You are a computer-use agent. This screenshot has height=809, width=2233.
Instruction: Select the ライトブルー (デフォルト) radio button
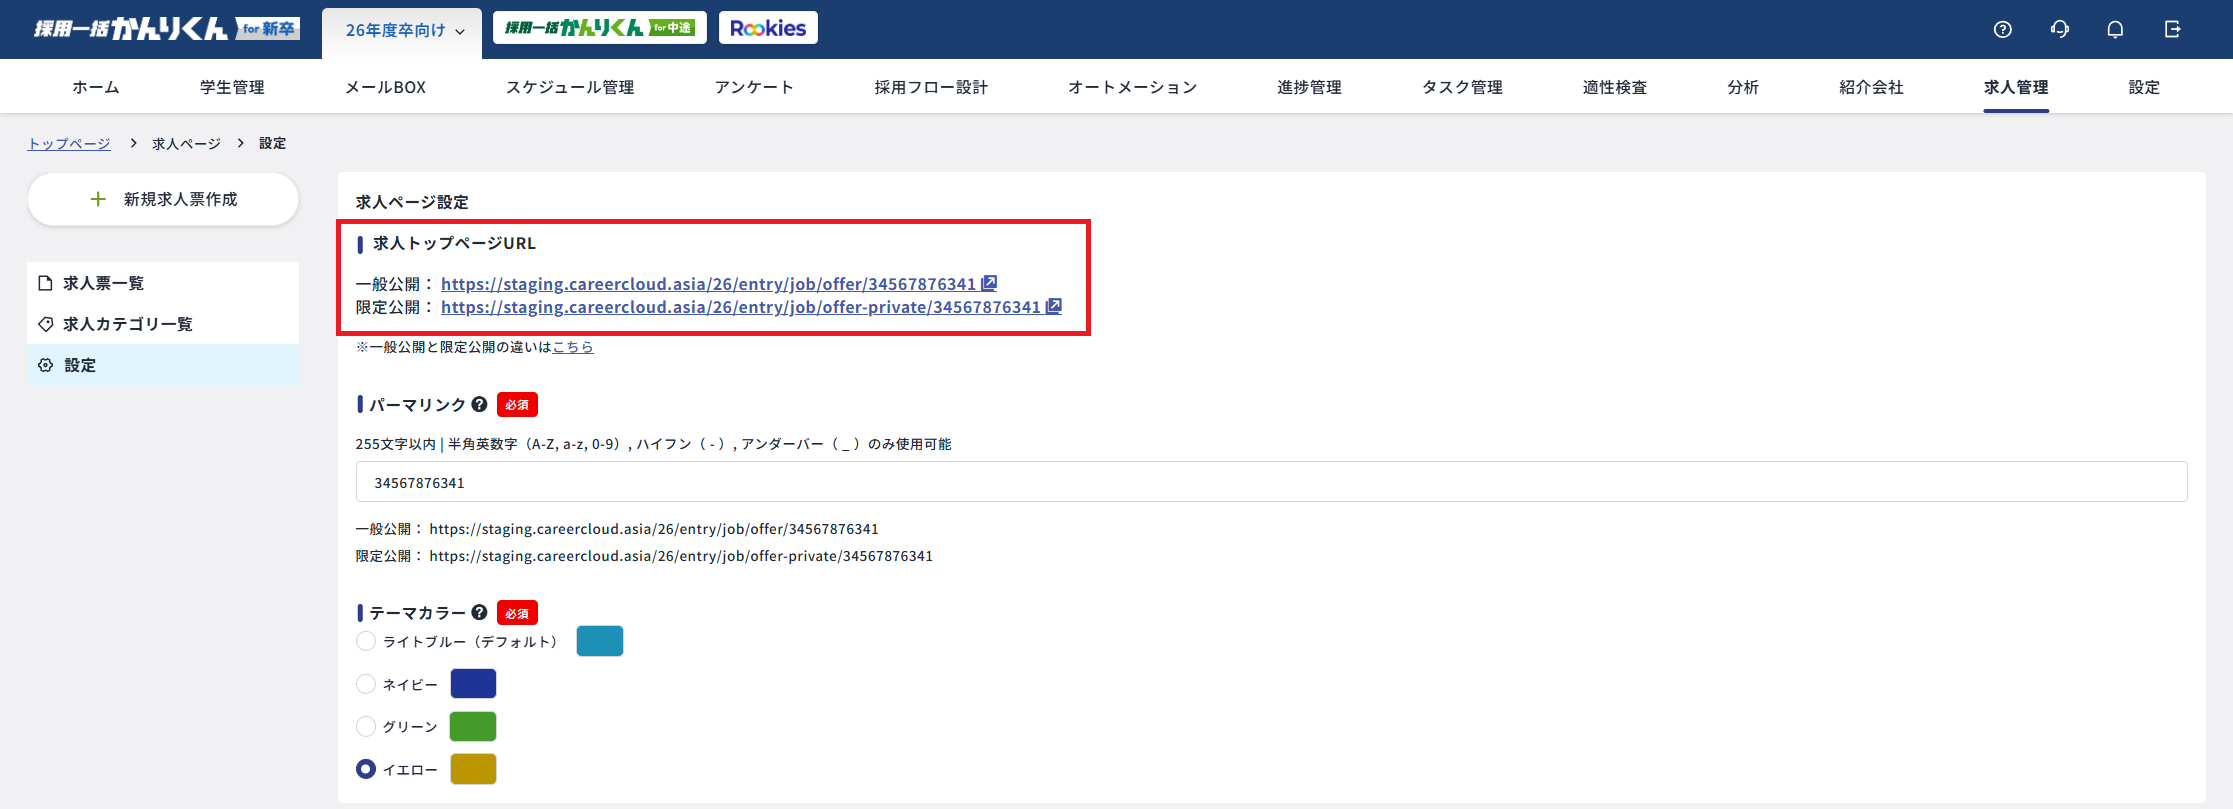coord(366,641)
